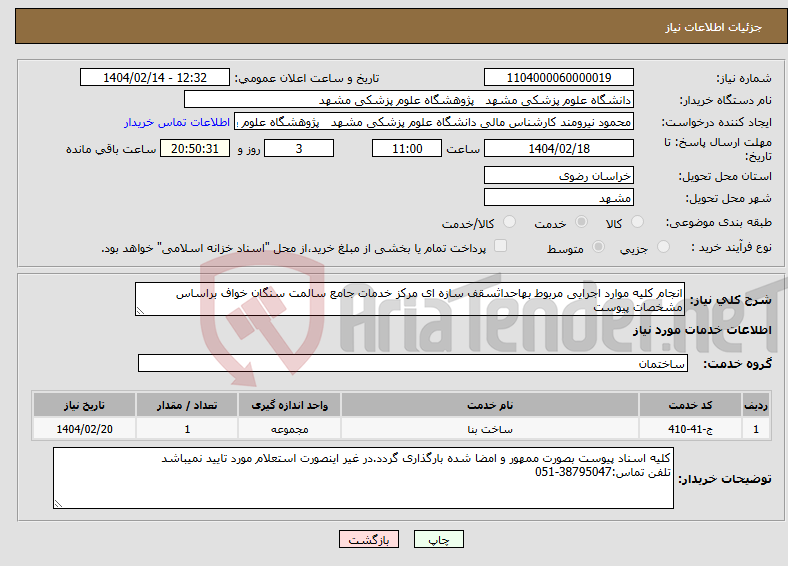
Task: Click service name cell ساخت بنا
Action: (490, 429)
